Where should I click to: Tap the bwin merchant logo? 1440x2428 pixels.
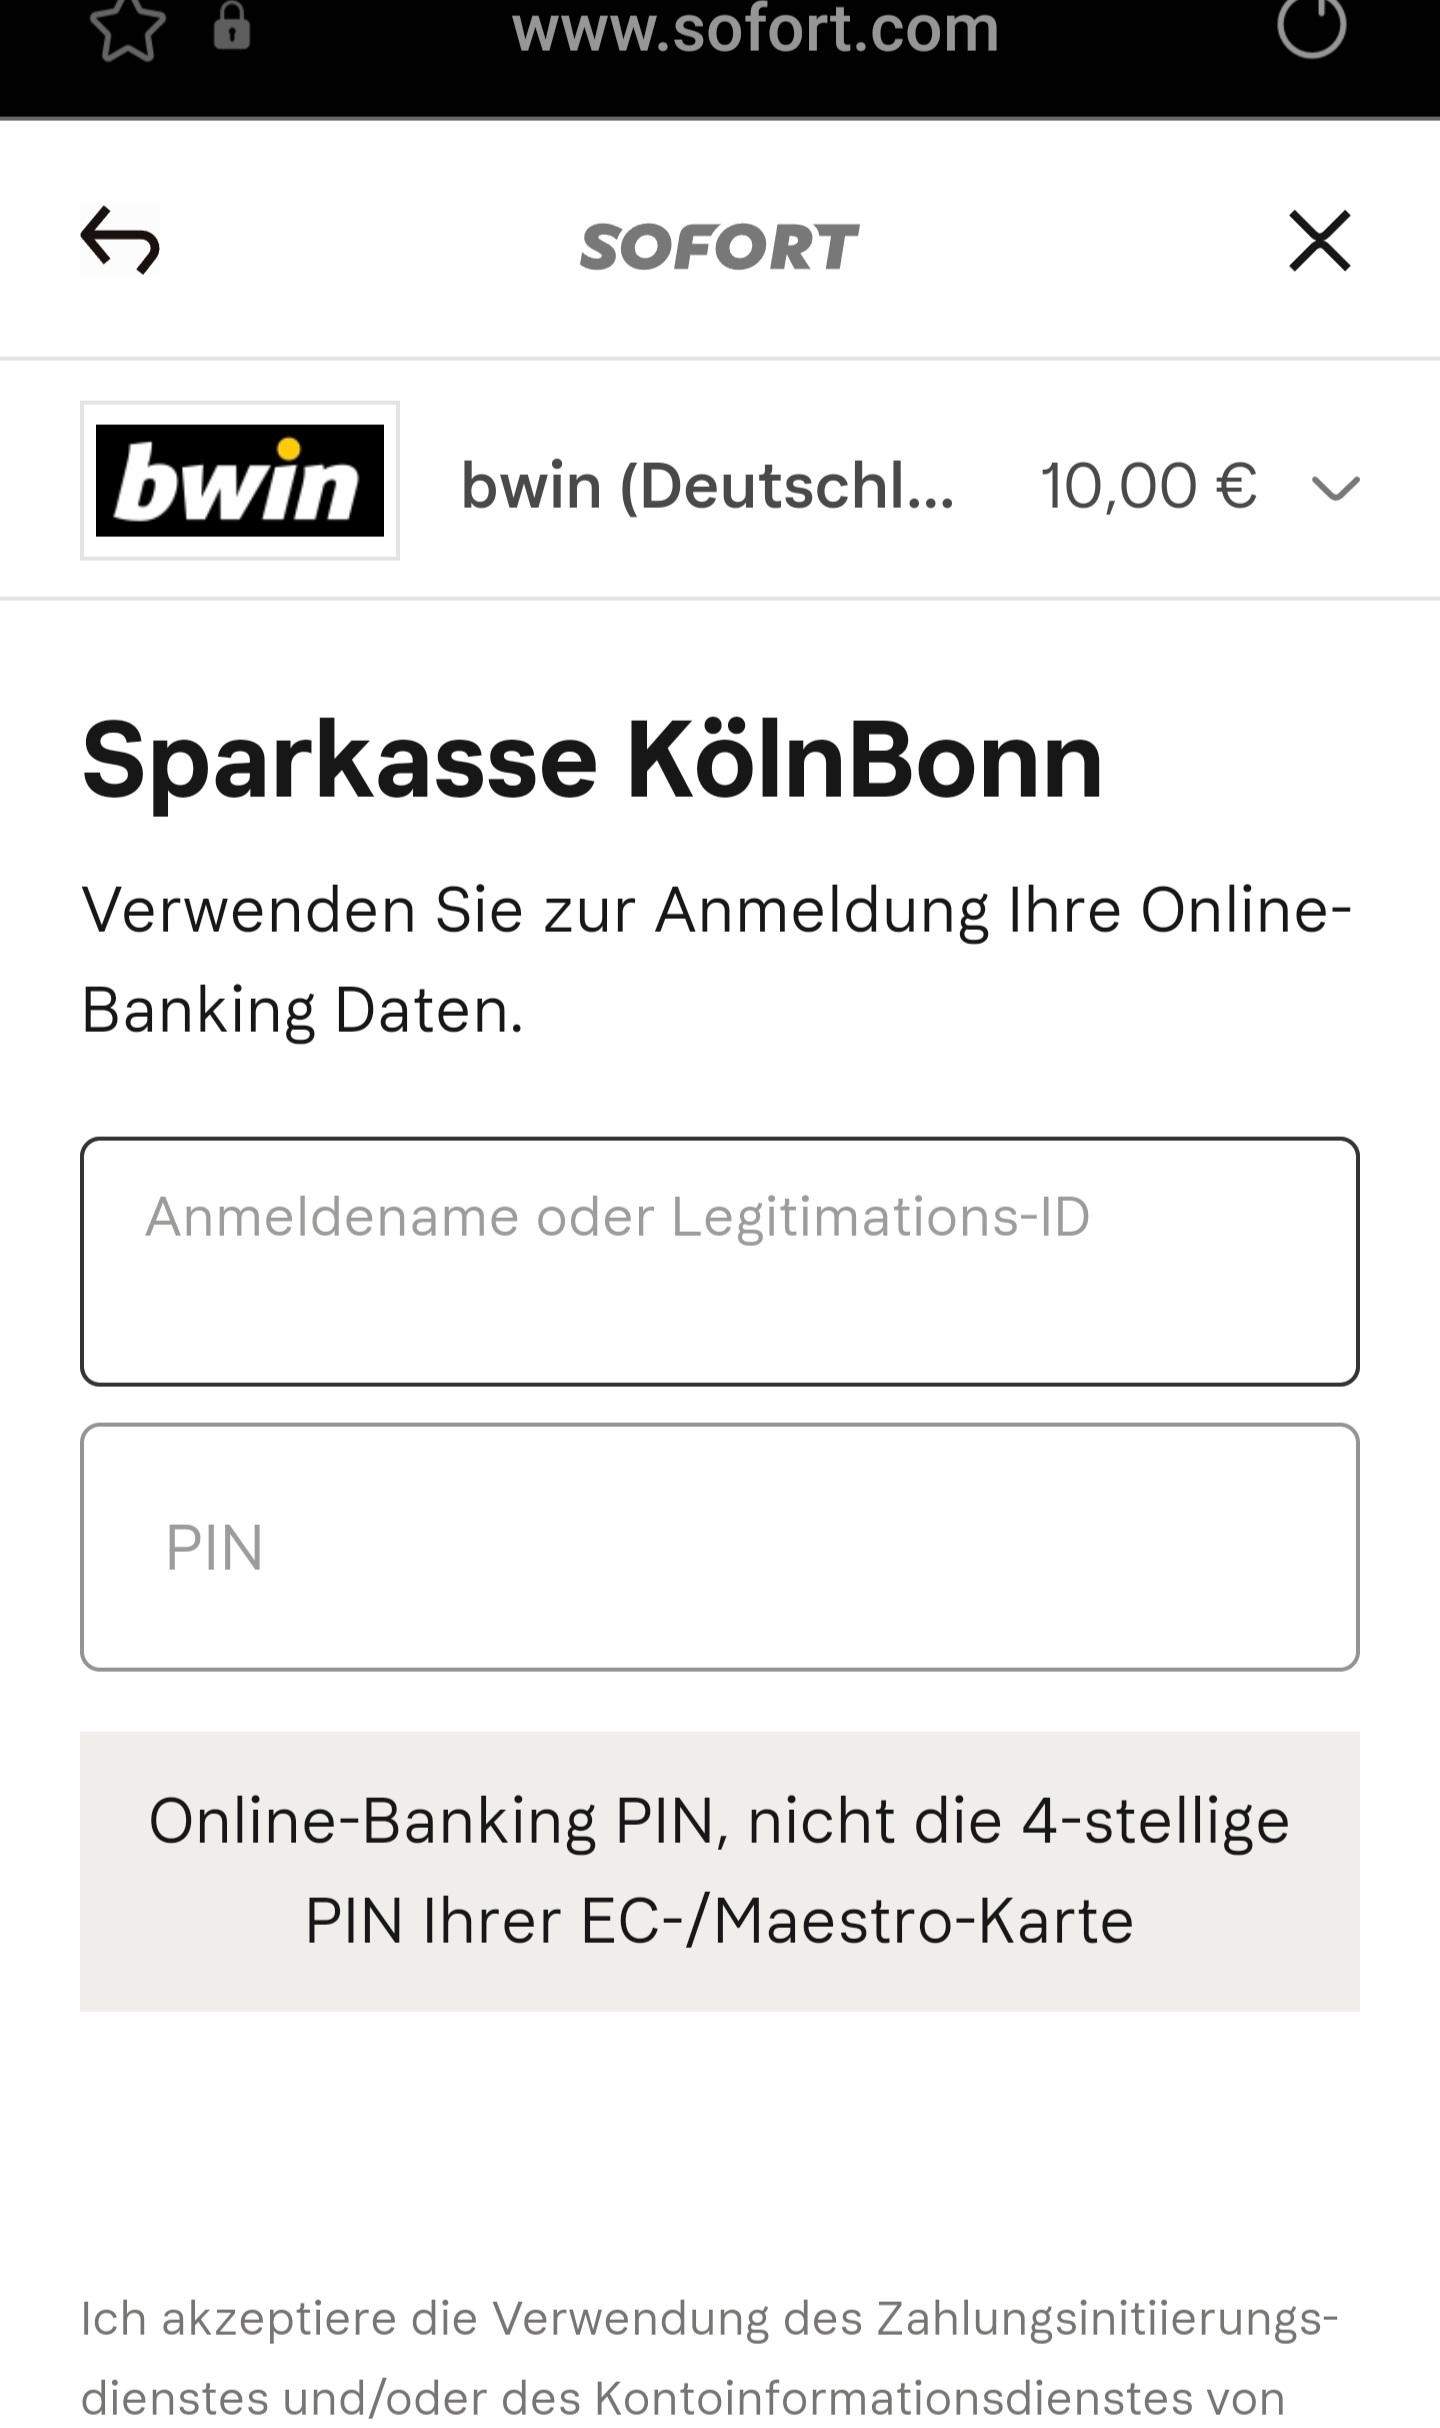(x=240, y=481)
